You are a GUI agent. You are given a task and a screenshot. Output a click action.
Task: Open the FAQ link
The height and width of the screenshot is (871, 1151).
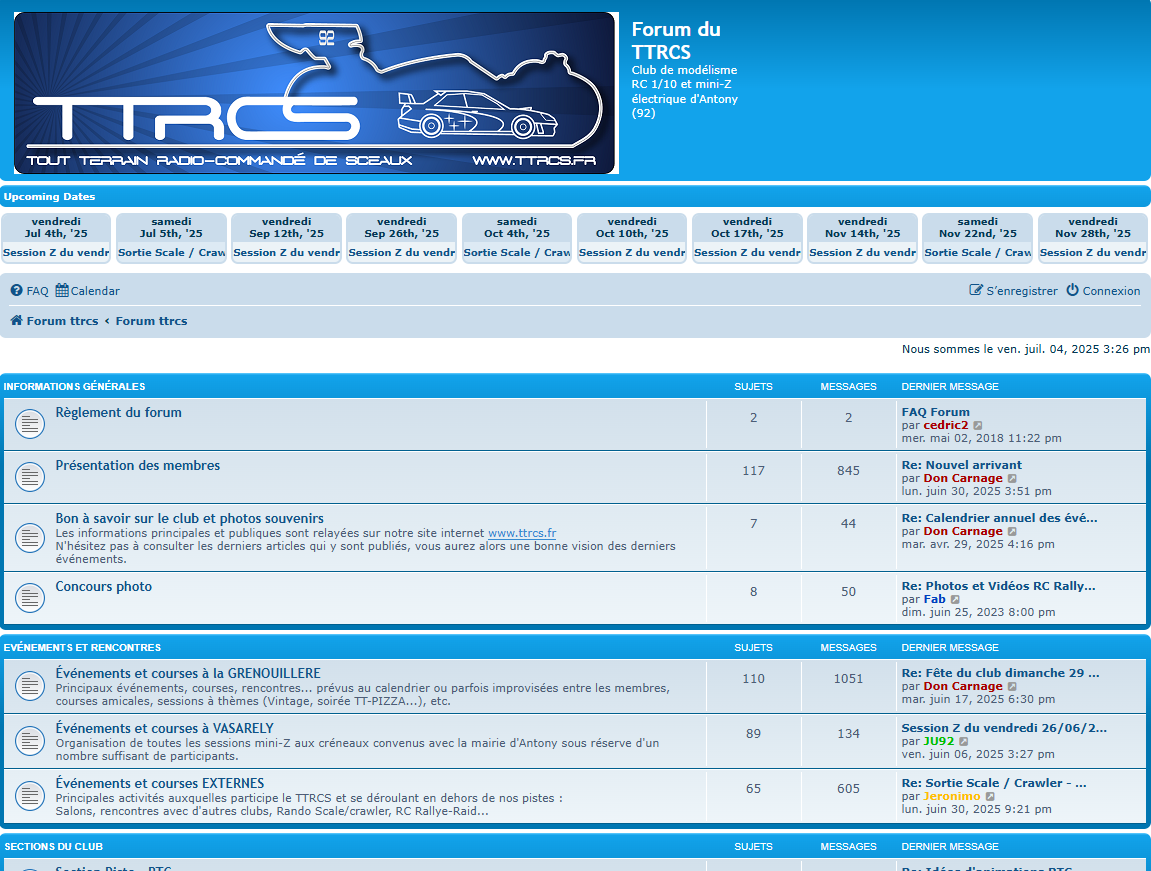(x=37, y=291)
